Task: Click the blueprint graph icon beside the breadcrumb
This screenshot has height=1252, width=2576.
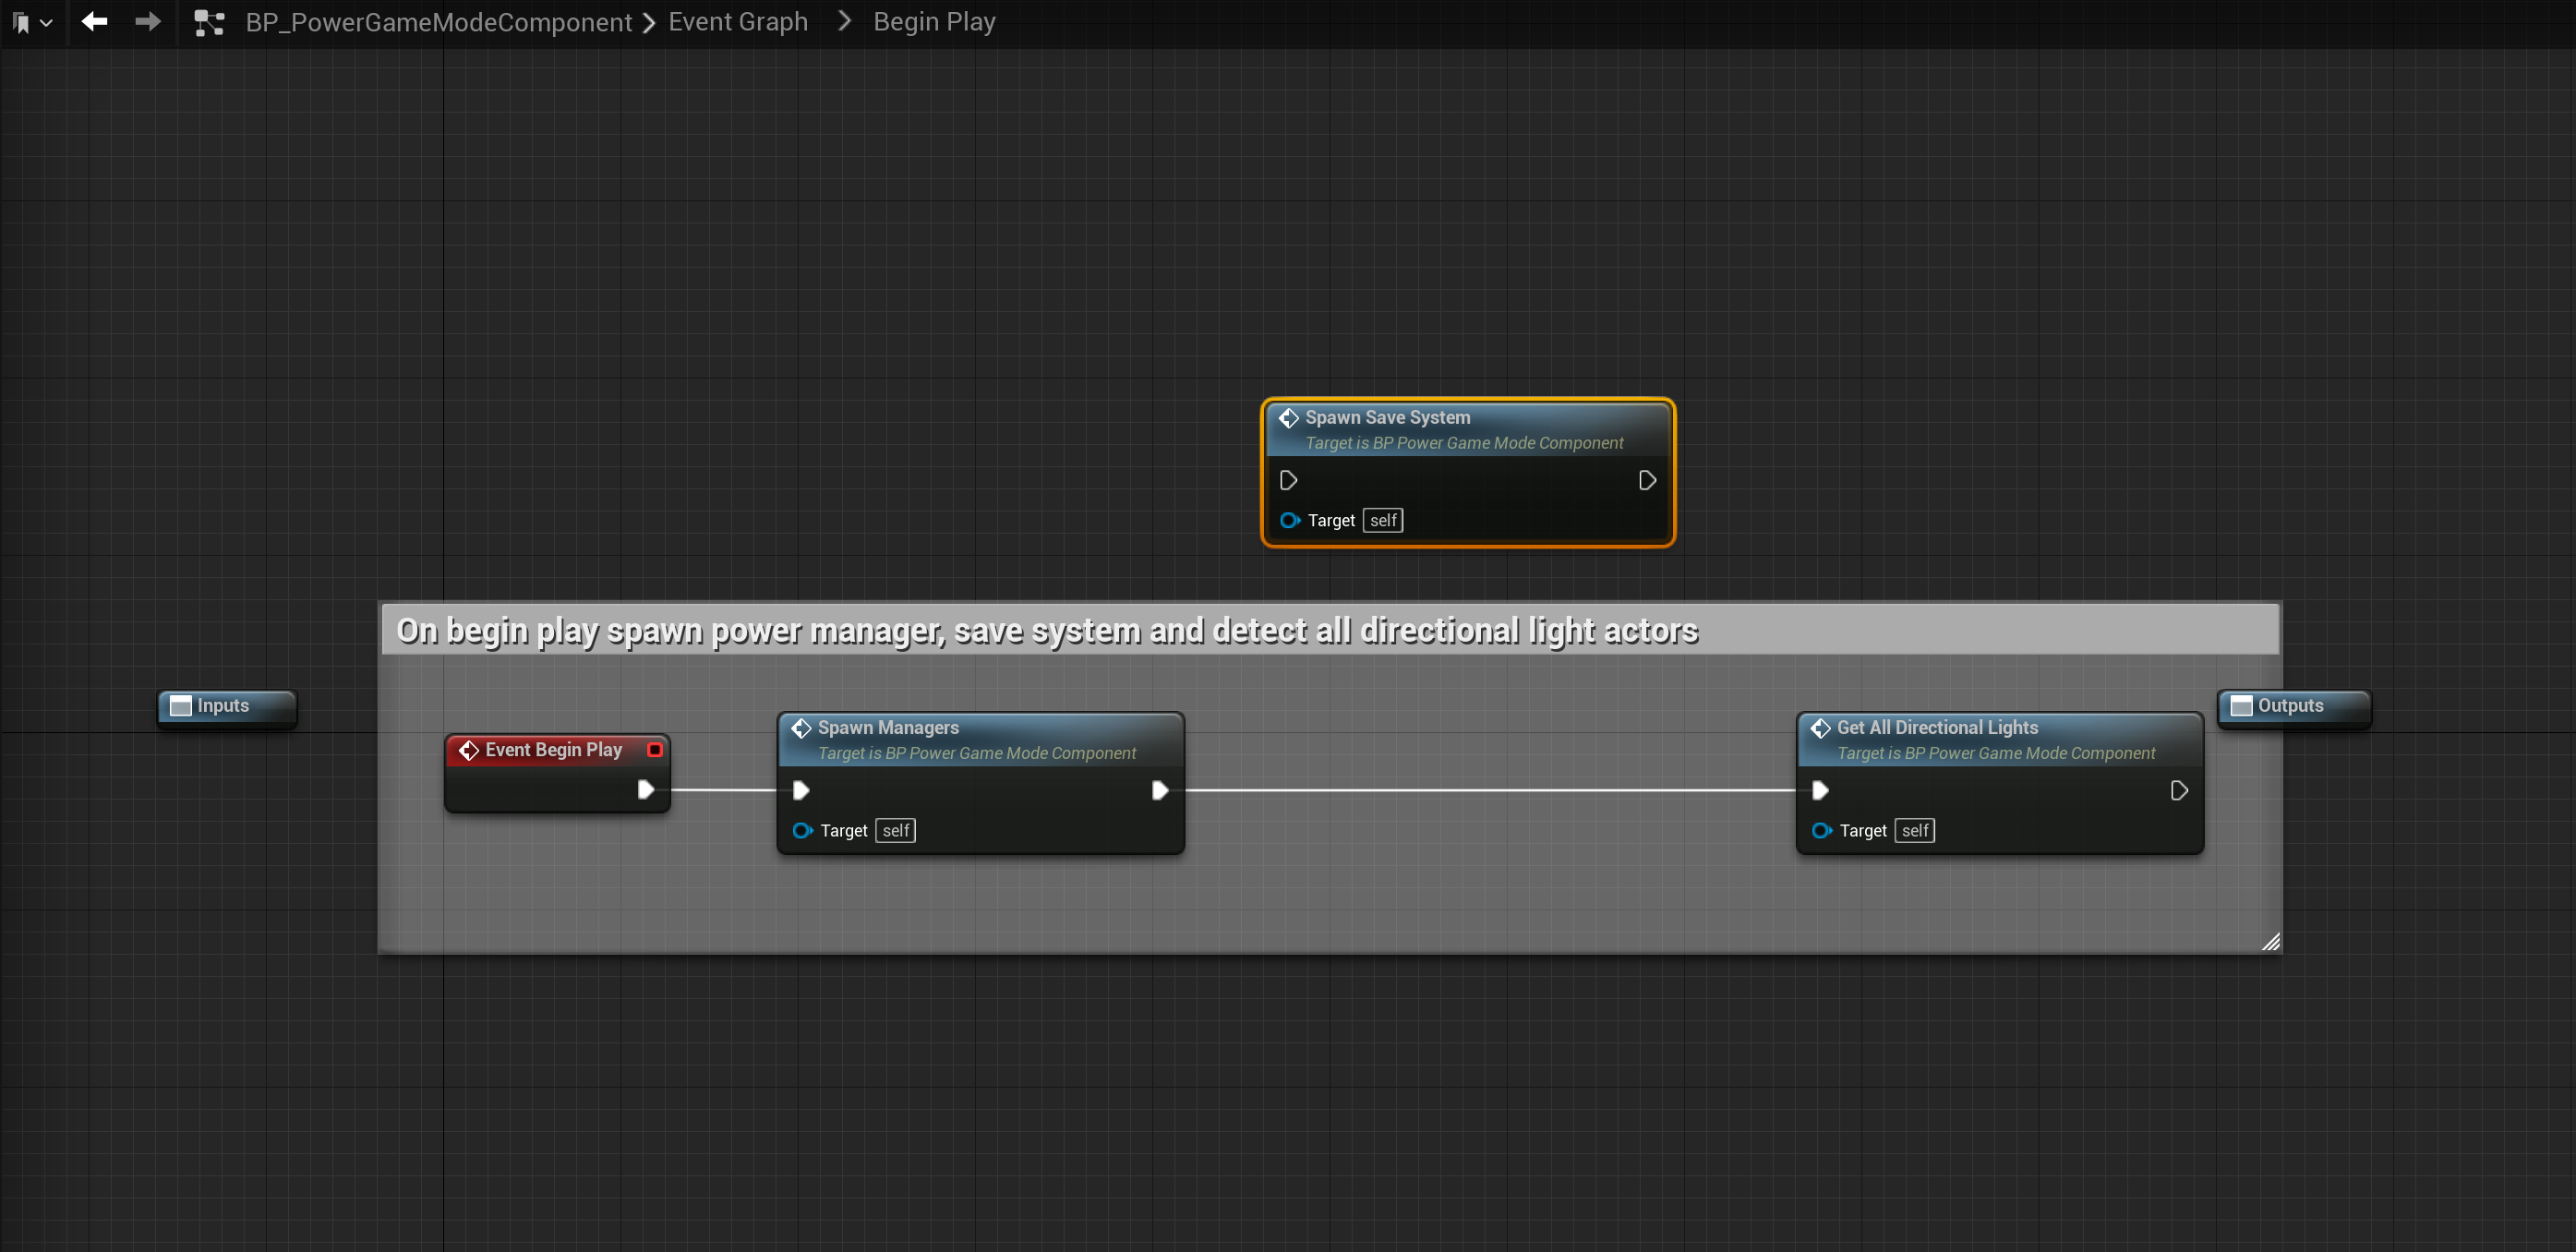Action: [208, 22]
